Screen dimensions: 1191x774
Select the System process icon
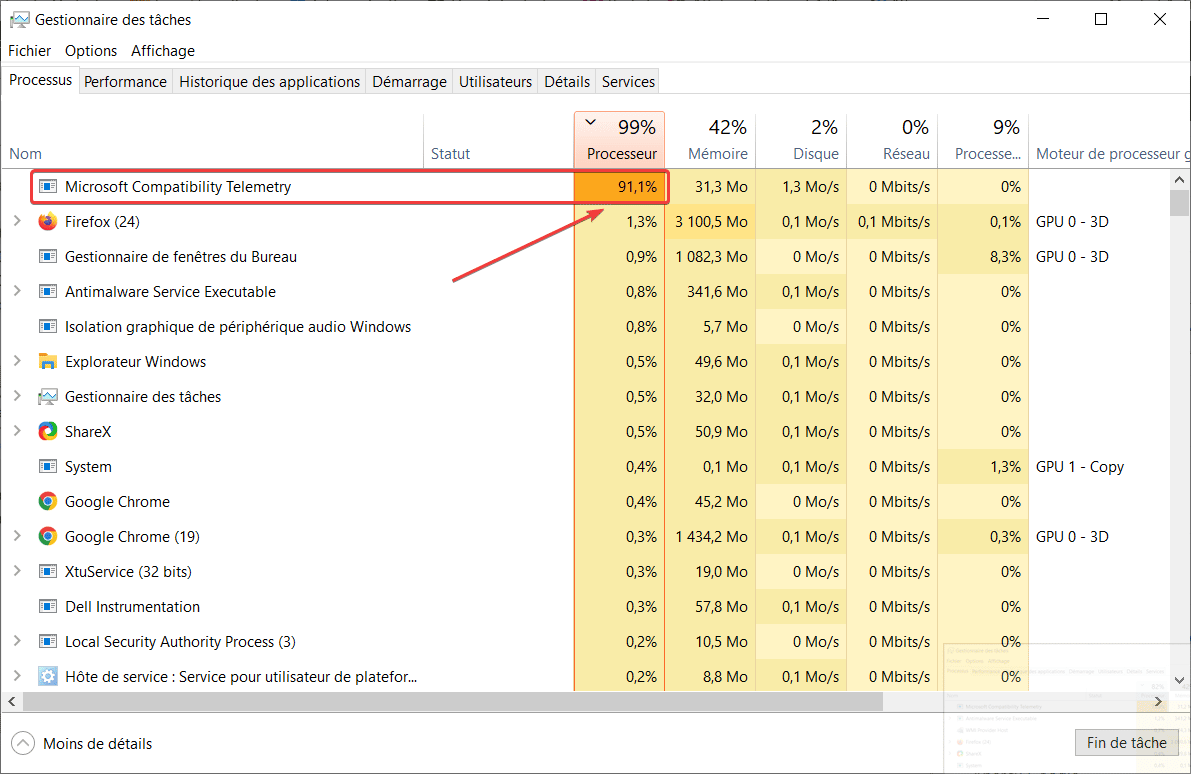(x=48, y=466)
